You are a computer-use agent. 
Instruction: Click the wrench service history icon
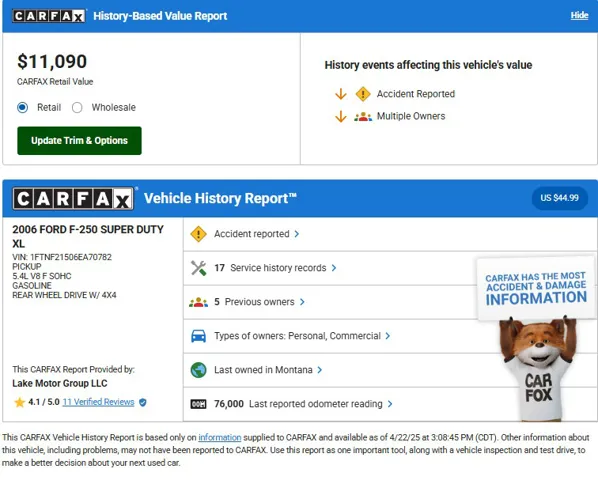click(198, 268)
